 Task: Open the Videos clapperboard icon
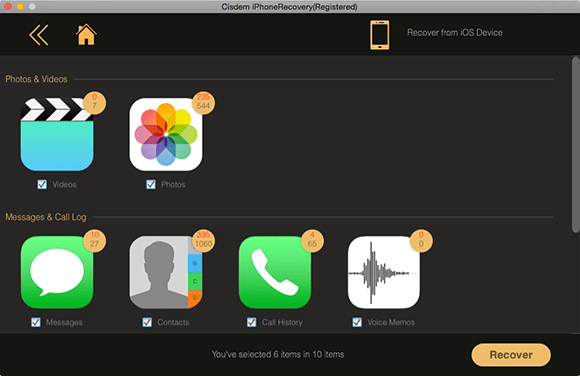[x=57, y=134]
